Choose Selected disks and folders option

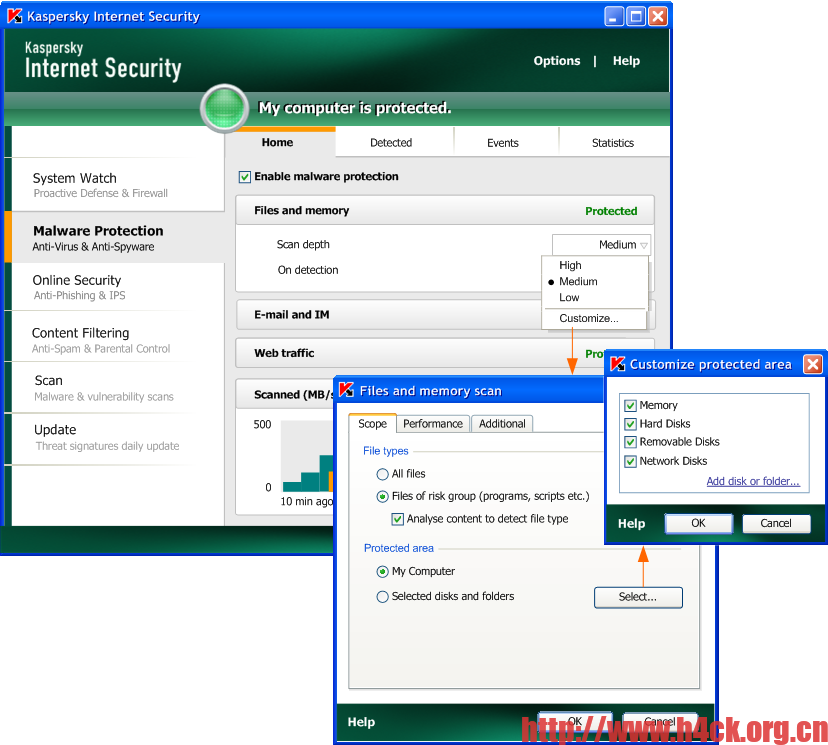click(x=382, y=597)
